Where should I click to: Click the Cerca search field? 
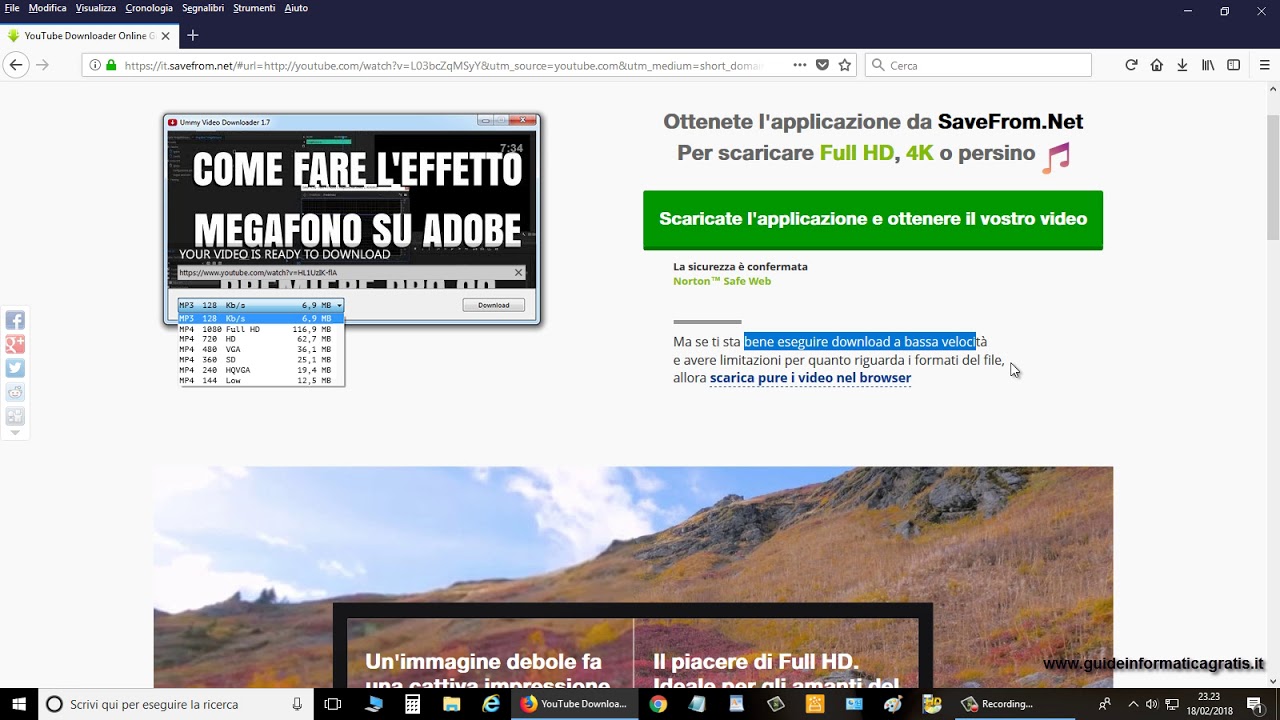point(978,65)
